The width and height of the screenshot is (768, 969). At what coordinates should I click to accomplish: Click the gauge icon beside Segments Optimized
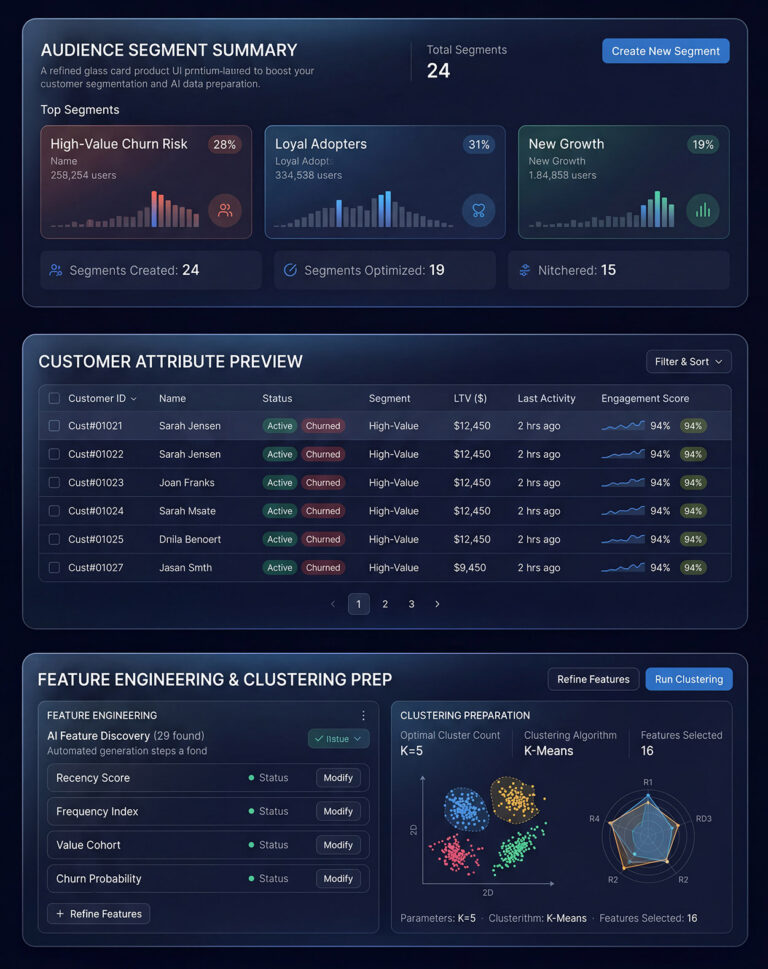tap(291, 270)
